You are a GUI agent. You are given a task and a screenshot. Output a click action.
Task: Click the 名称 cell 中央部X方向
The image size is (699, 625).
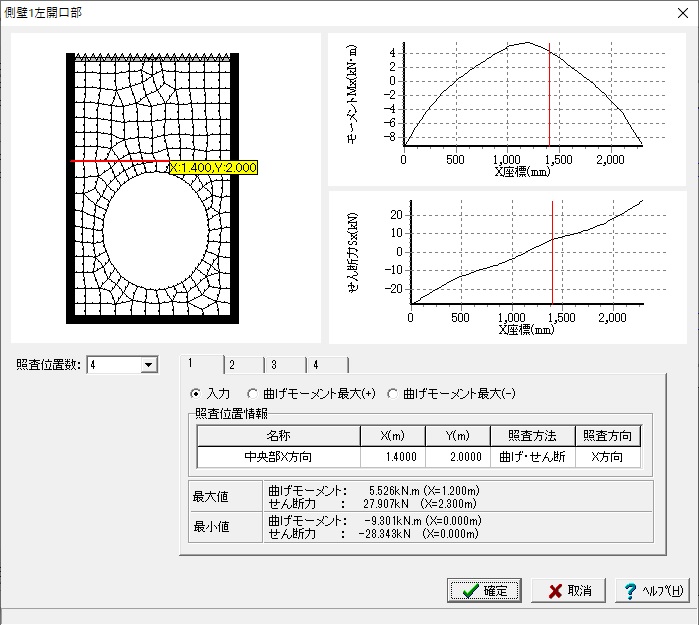279,456
